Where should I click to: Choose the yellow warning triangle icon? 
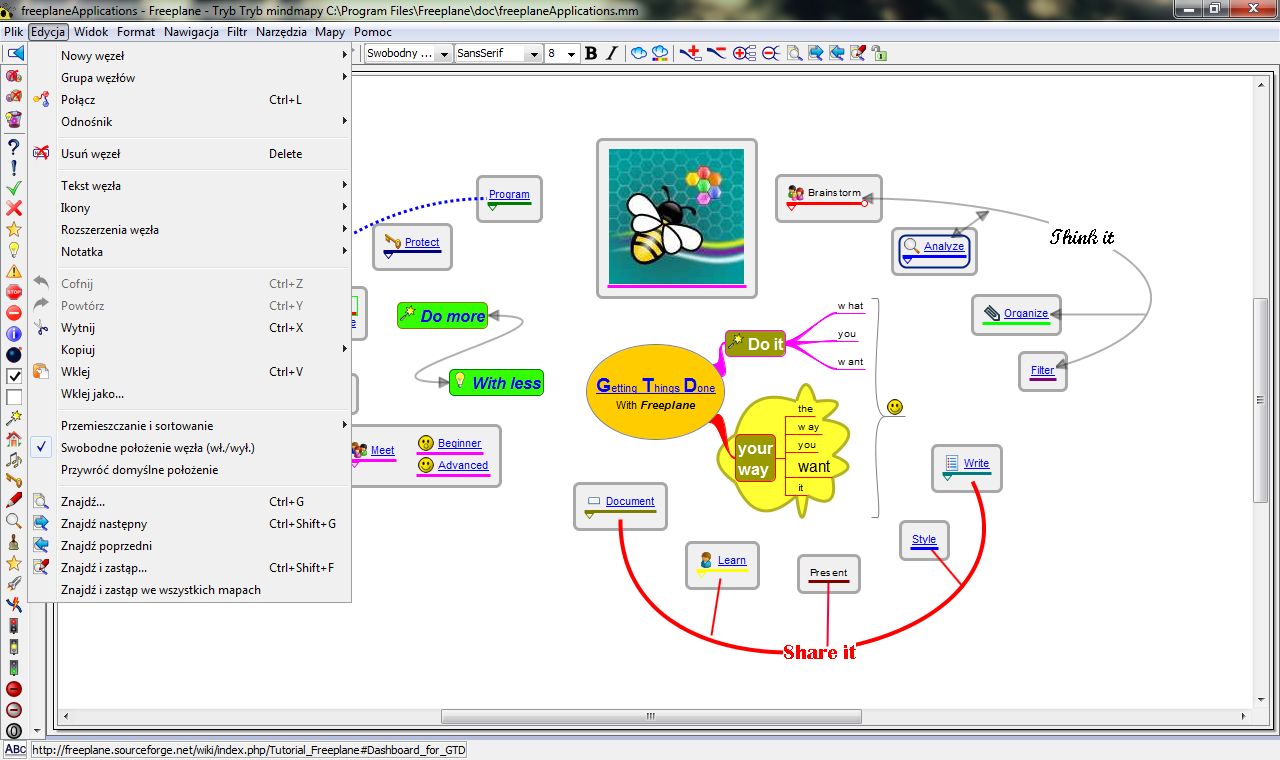(14, 271)
